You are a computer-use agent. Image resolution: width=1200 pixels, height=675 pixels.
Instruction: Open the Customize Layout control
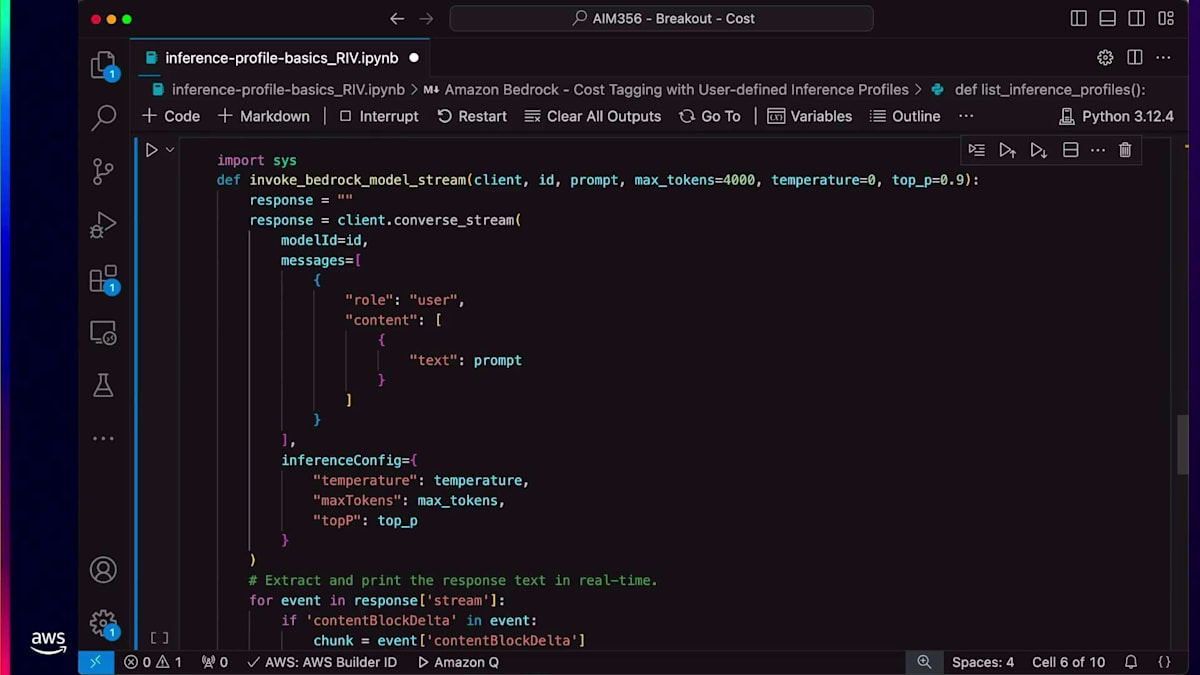coord(1166,18)
